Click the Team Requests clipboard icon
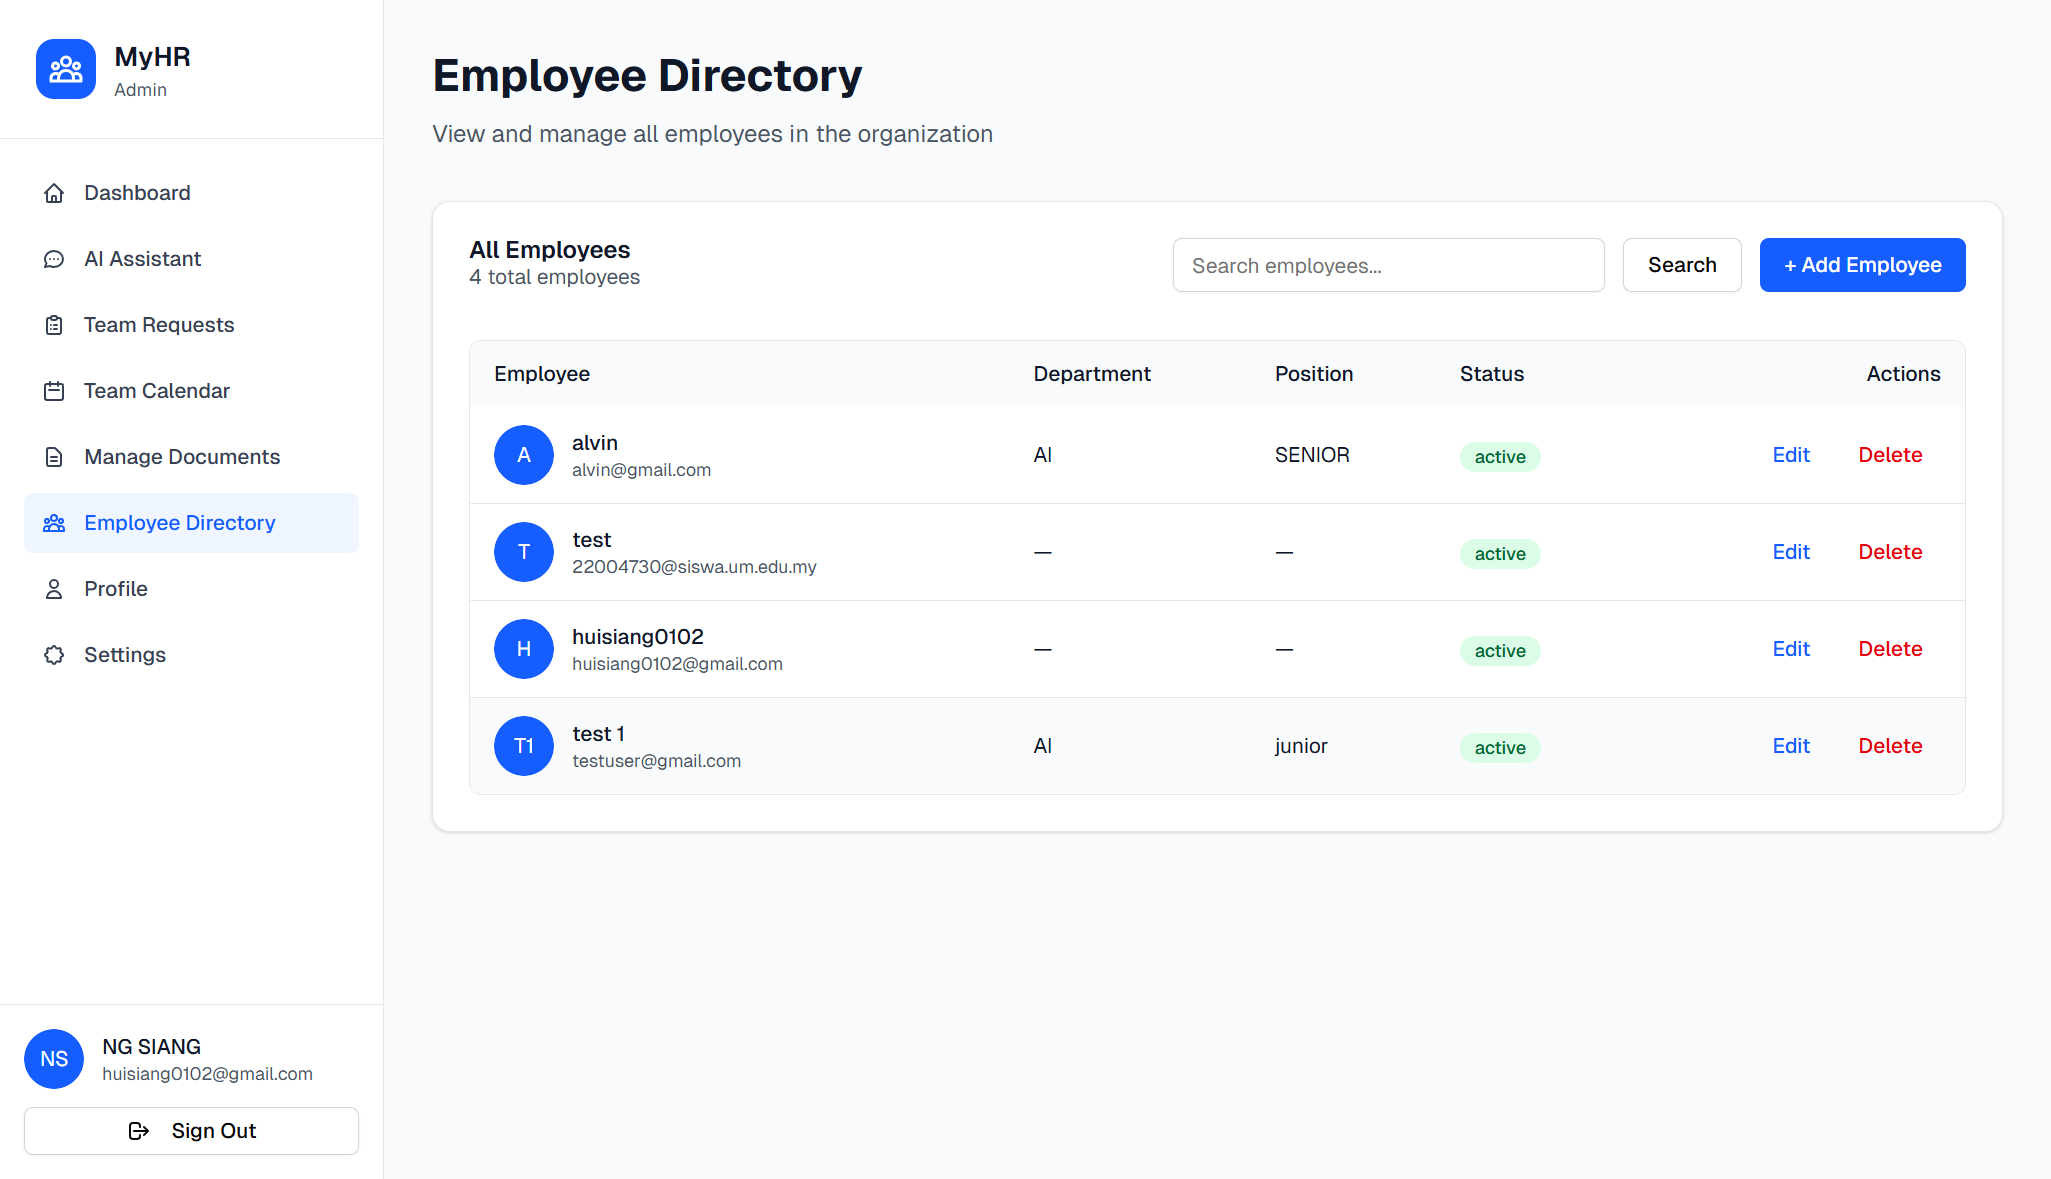Viewport: 2051px width, 1179px height. tap(54, 325)
